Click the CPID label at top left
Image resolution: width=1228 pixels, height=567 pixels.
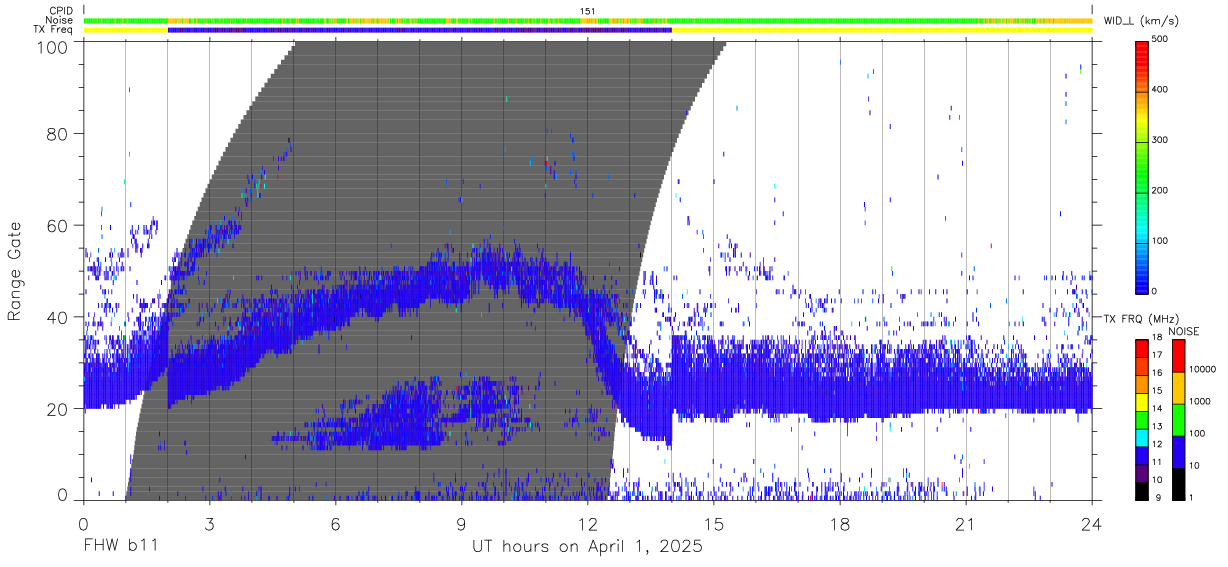click(60, 11)
